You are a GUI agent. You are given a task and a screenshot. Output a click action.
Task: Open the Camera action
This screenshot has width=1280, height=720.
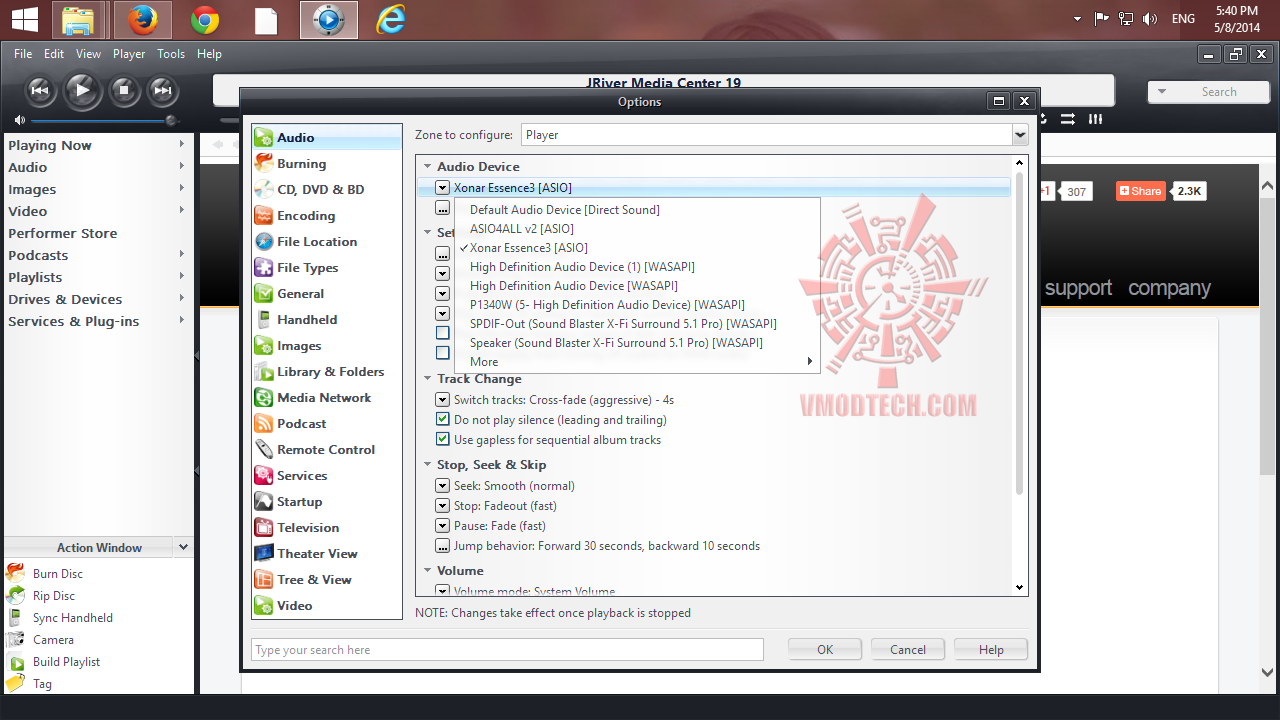pos(53,639)
